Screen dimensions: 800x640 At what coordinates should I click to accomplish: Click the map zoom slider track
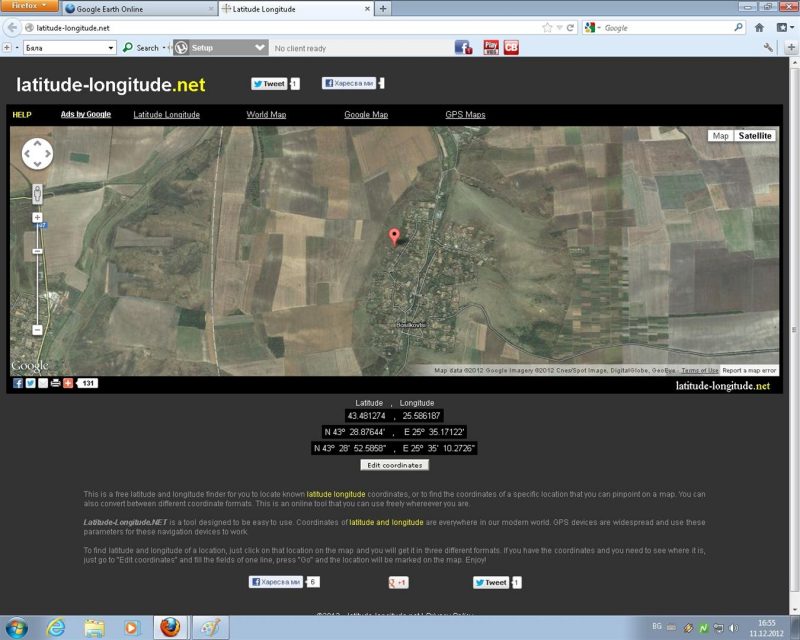point(37,275)
